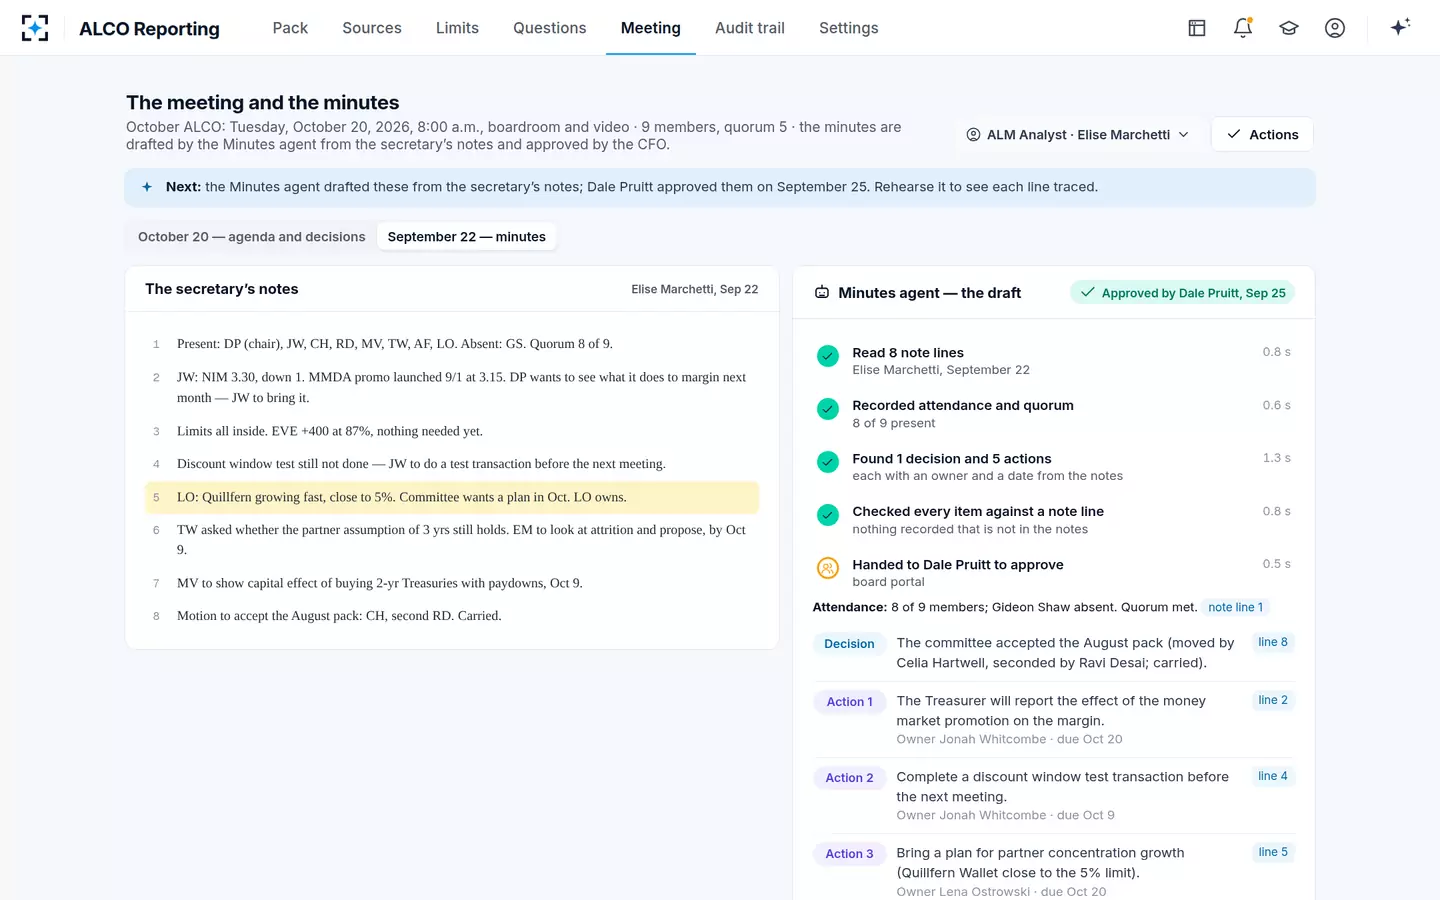
Task: Switch to October 20 — agenda and decisions
Action: pos(252,237)
